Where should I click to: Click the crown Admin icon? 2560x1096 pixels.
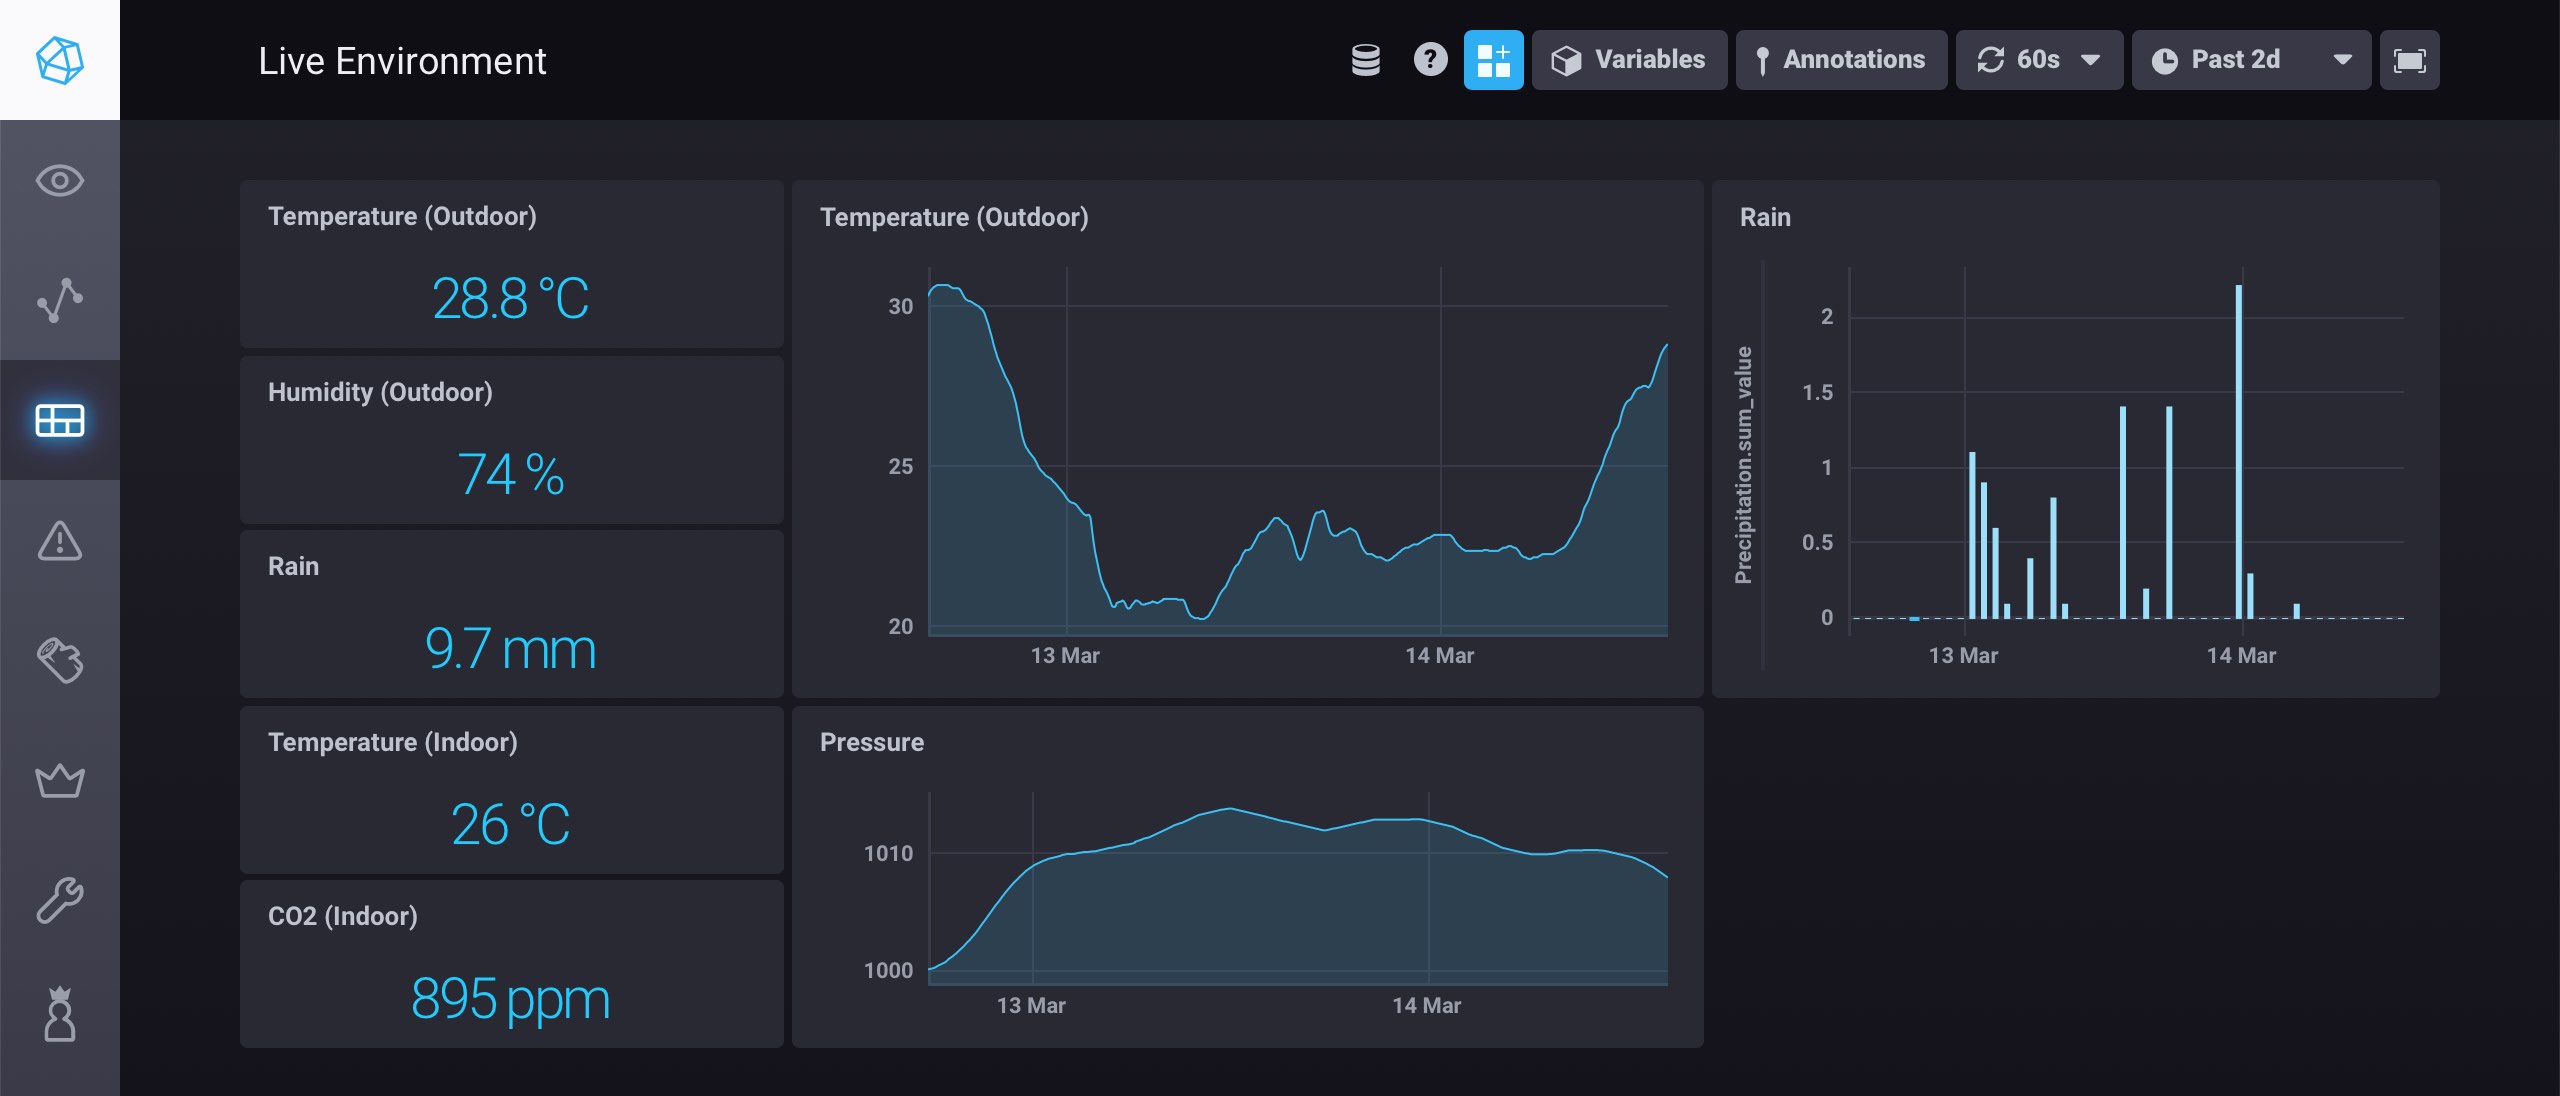[60, 780]
